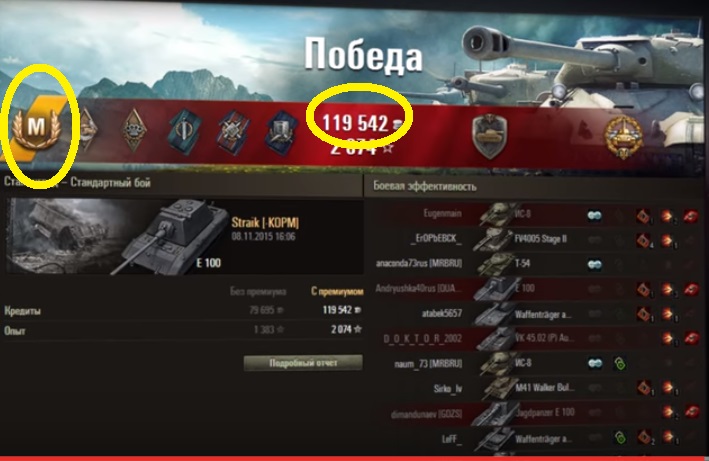Screen dimensions: 709x461
Task: Select the Без премиума column header
Action: (258, 292)
